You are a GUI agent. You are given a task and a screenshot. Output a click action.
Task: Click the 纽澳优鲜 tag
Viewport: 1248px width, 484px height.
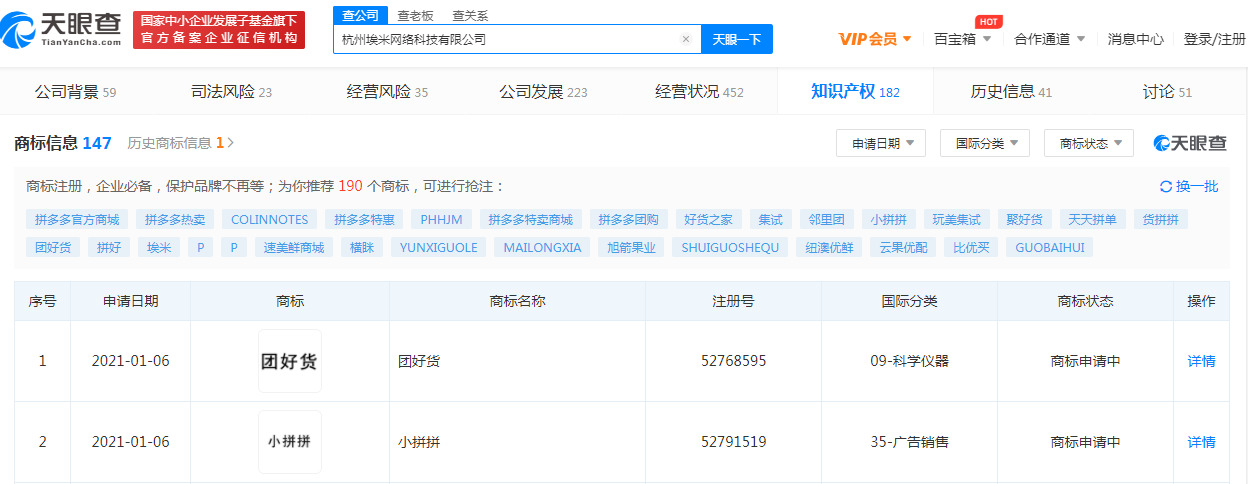(x=829, y=247)
